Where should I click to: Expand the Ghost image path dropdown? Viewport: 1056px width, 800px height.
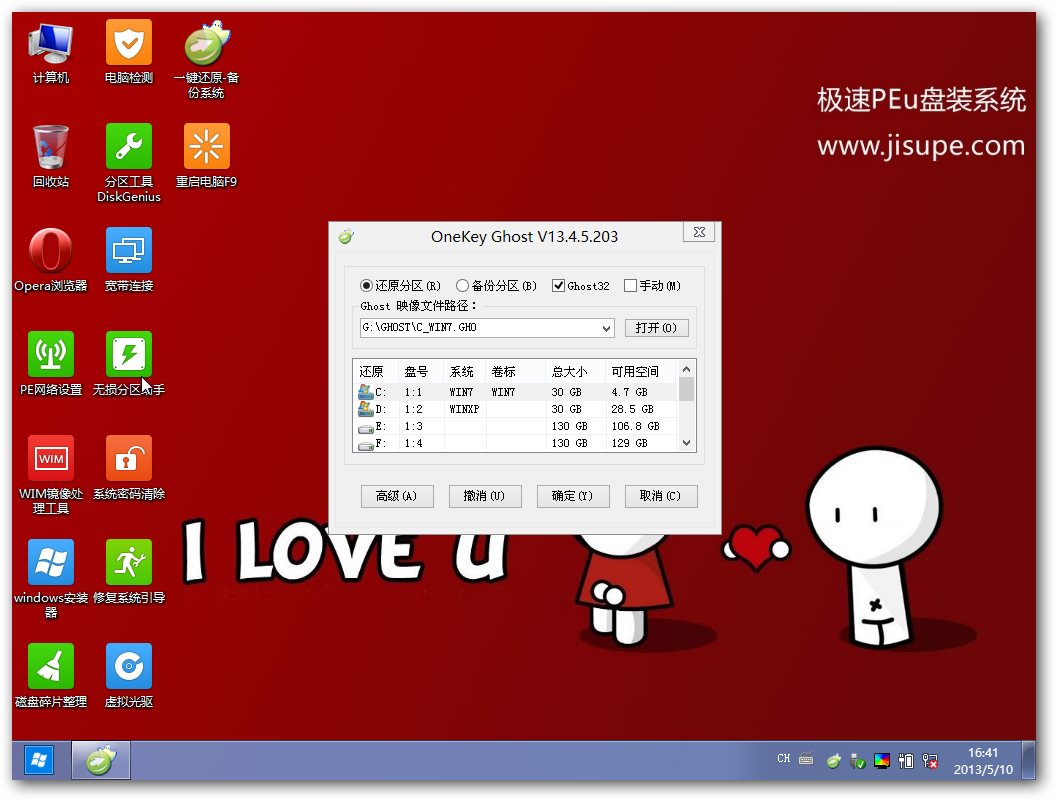pos(606,328)
